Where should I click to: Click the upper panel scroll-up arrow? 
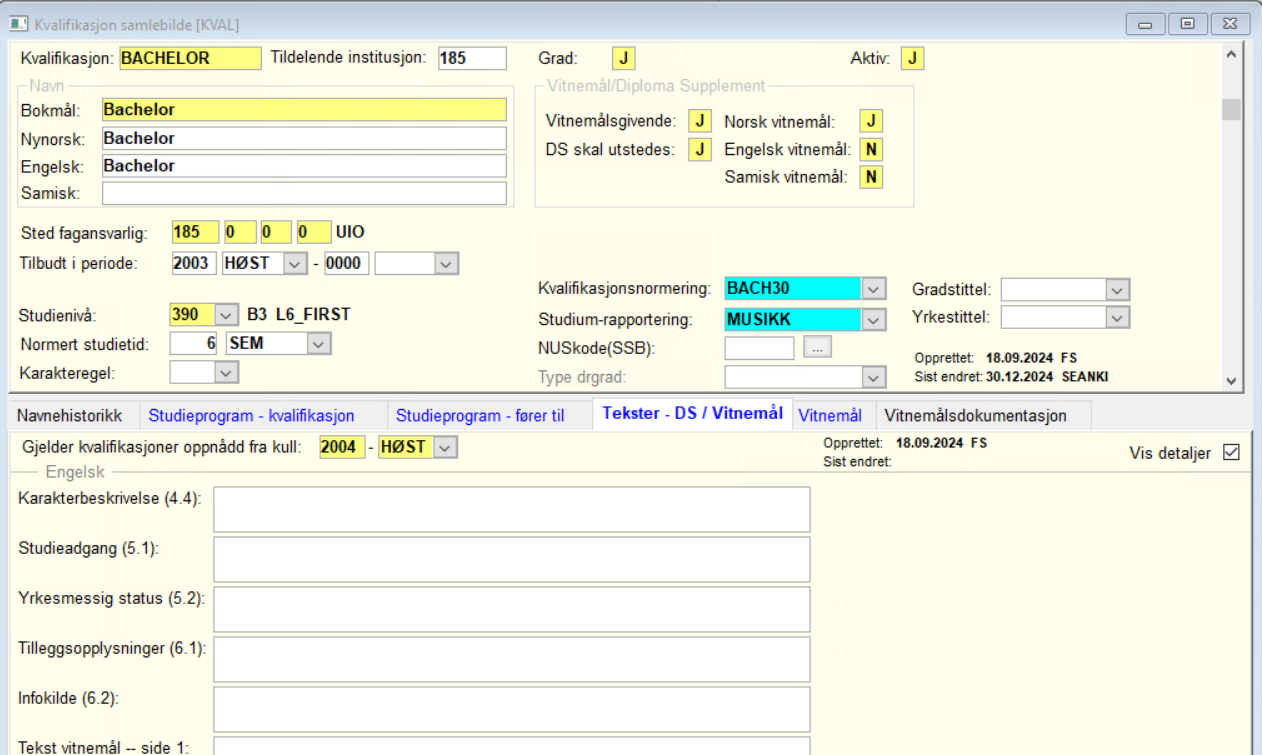(x=1231, y=54)
